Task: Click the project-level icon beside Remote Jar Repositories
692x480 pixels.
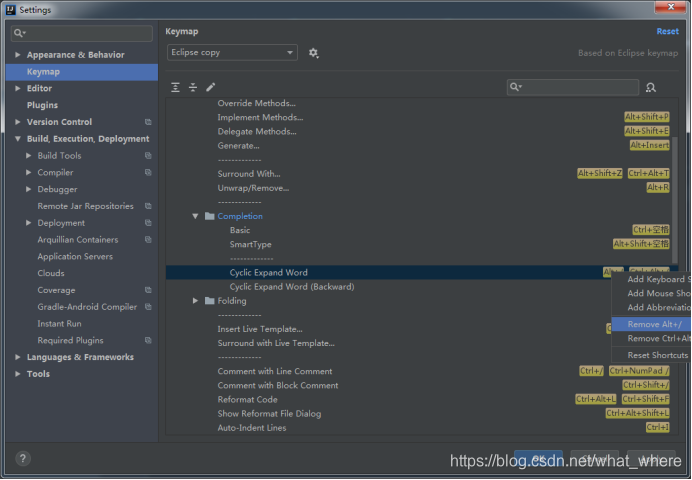Action: point(148,206)
